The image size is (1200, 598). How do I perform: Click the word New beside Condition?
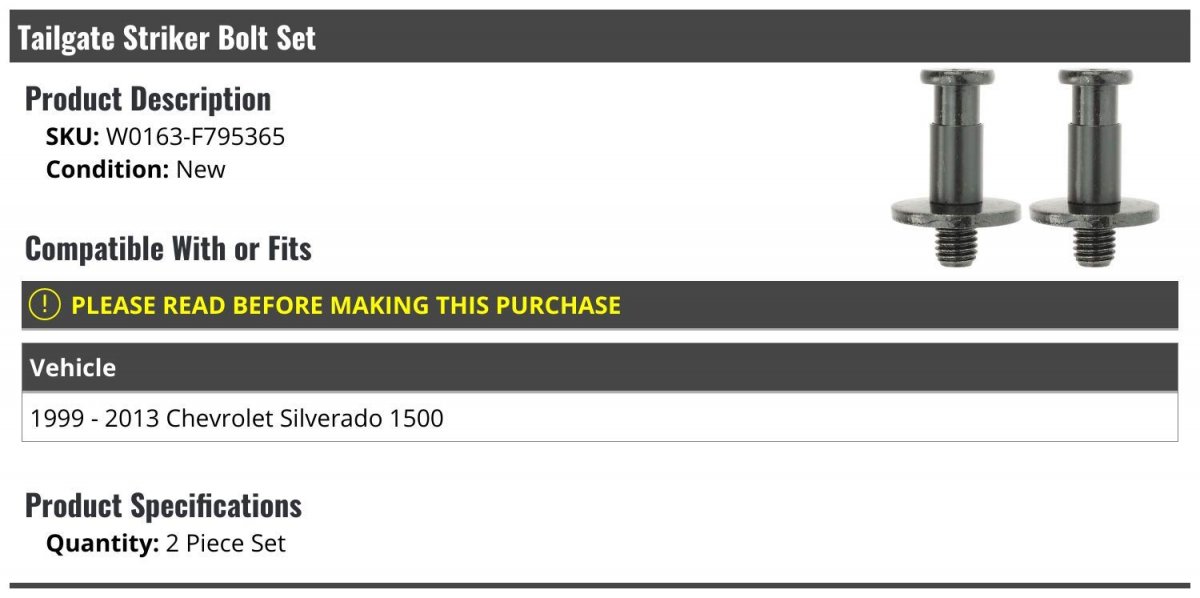click(201, 169)
